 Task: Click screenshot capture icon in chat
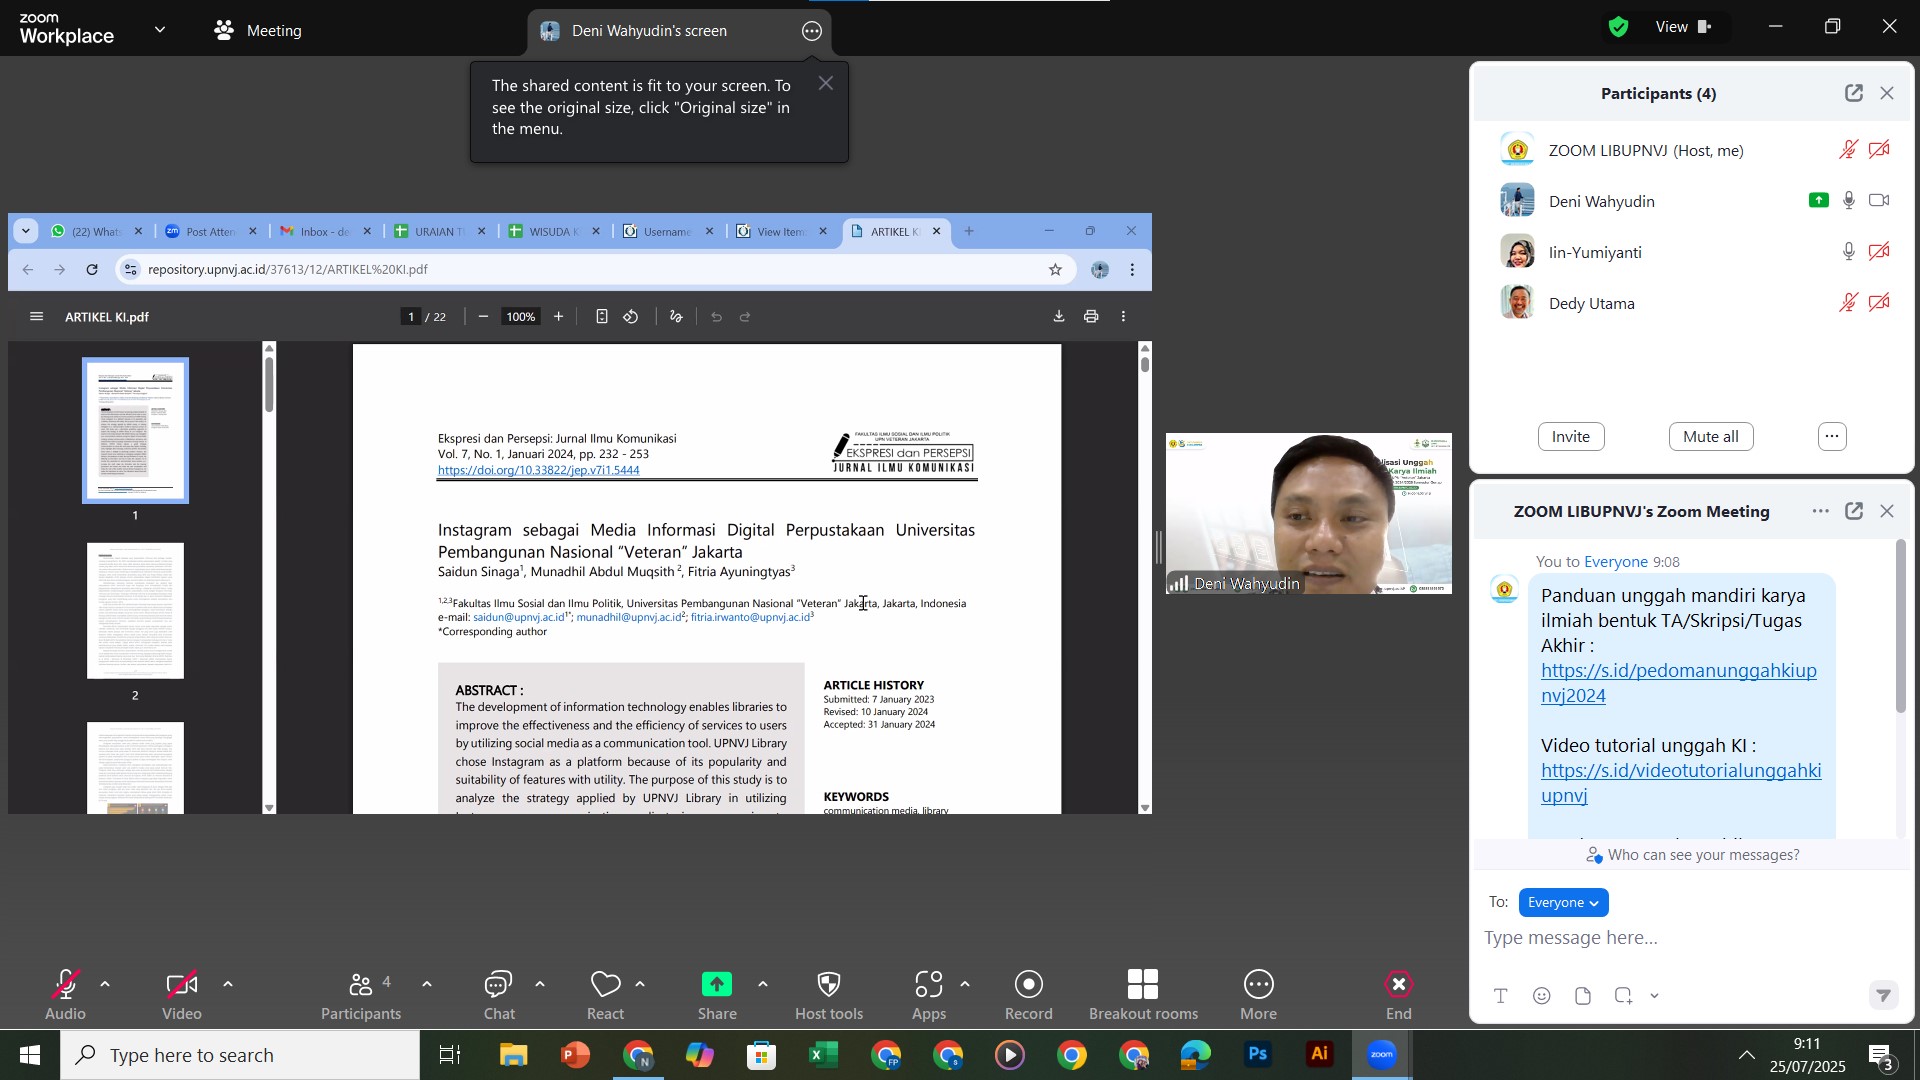[1624, 996]
